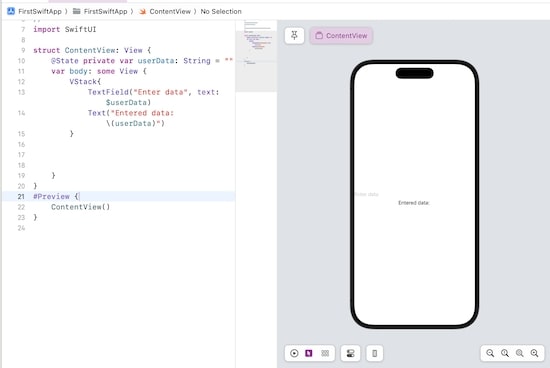Click the '\(userData)")' code text

(x=135, y=123)
